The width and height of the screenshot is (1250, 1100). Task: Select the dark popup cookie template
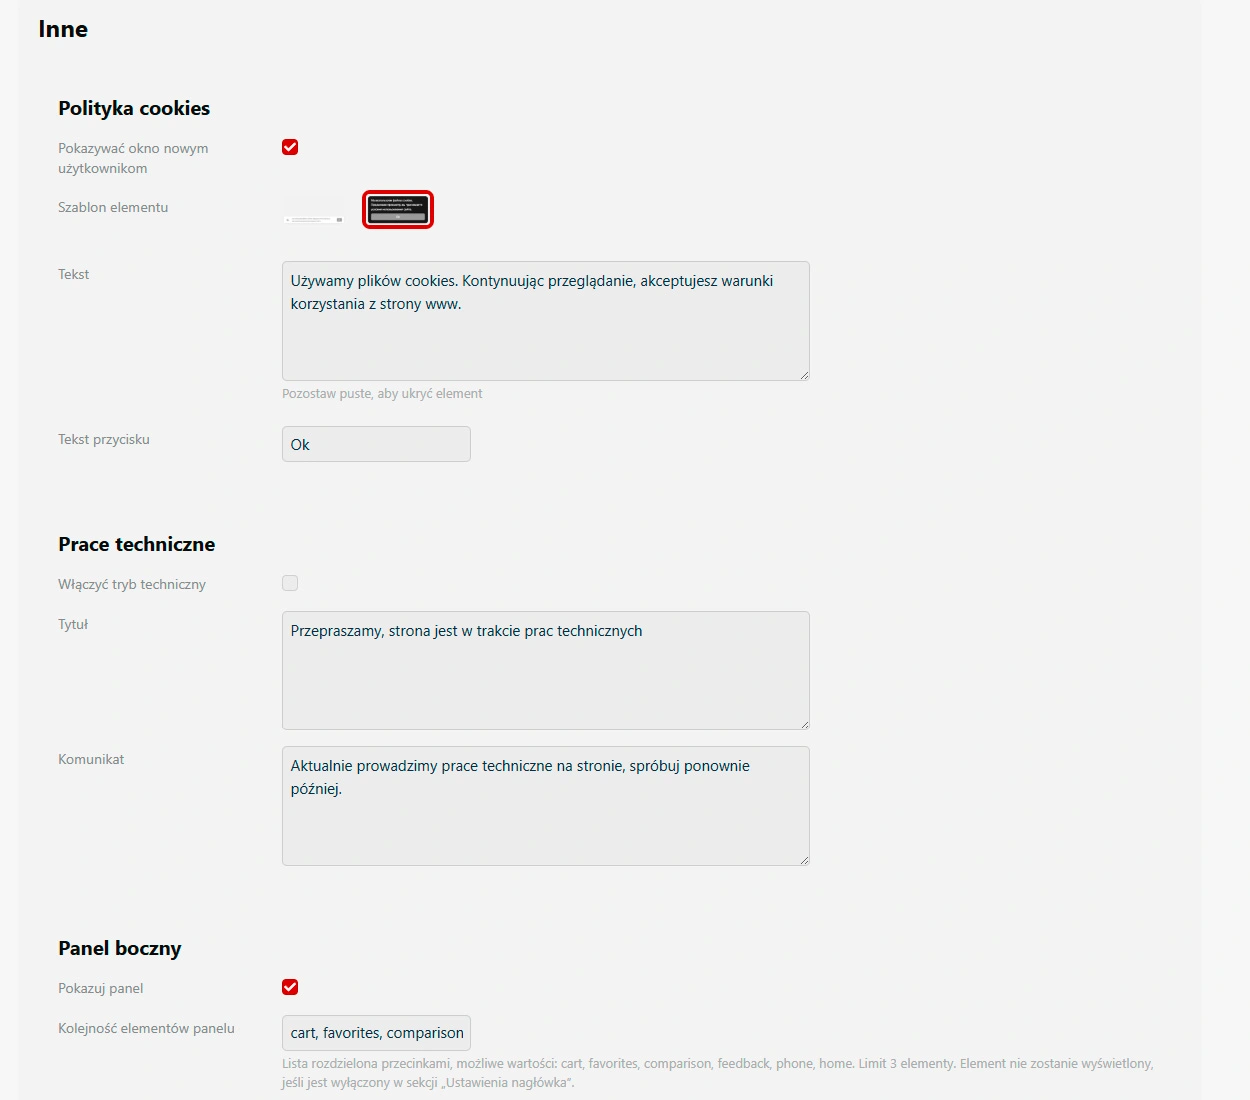397,209
